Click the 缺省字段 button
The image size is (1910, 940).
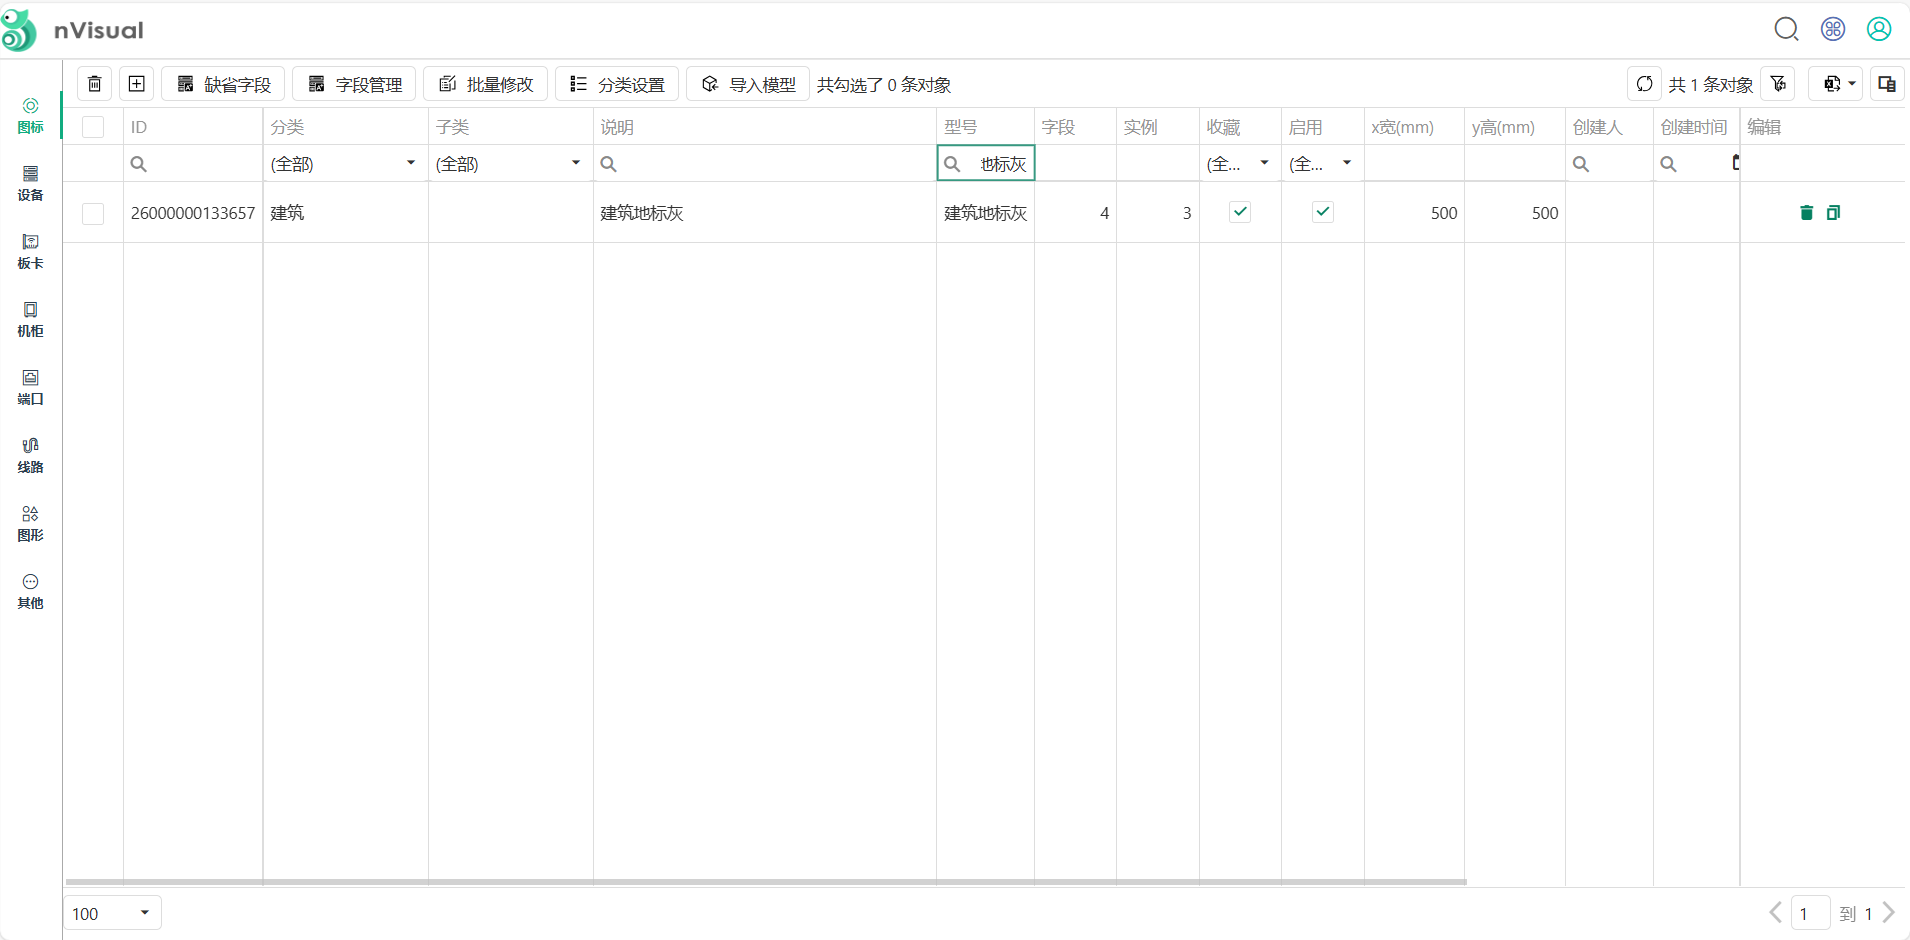pyautogui.click(x=224, y=84)
